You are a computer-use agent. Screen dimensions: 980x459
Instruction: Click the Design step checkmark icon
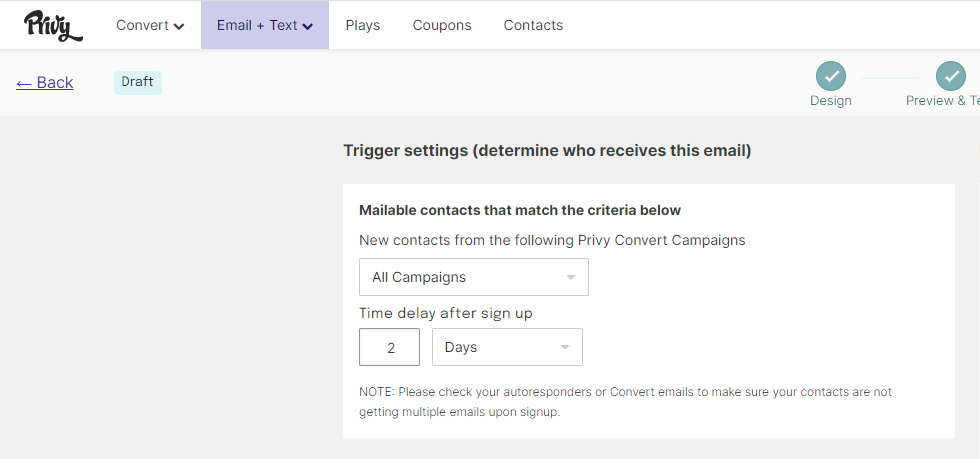click(830, 75)
